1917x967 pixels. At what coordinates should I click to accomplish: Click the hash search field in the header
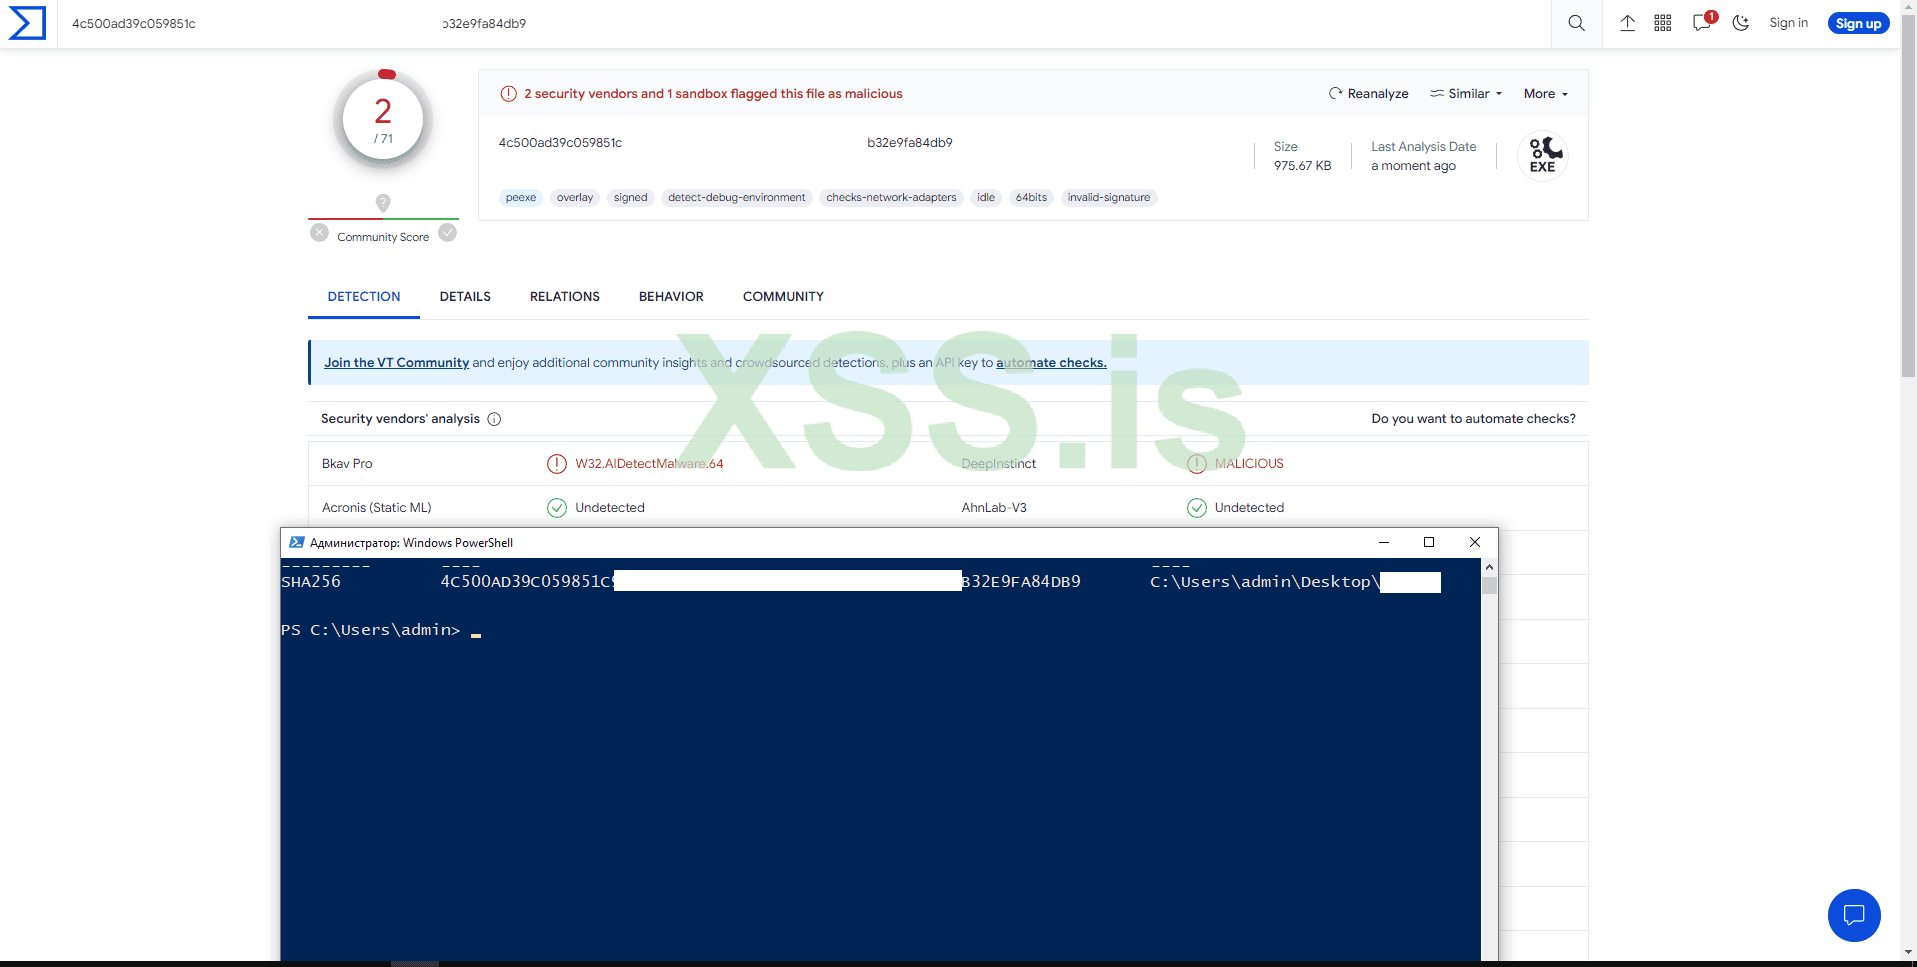(x=804, y=23)
